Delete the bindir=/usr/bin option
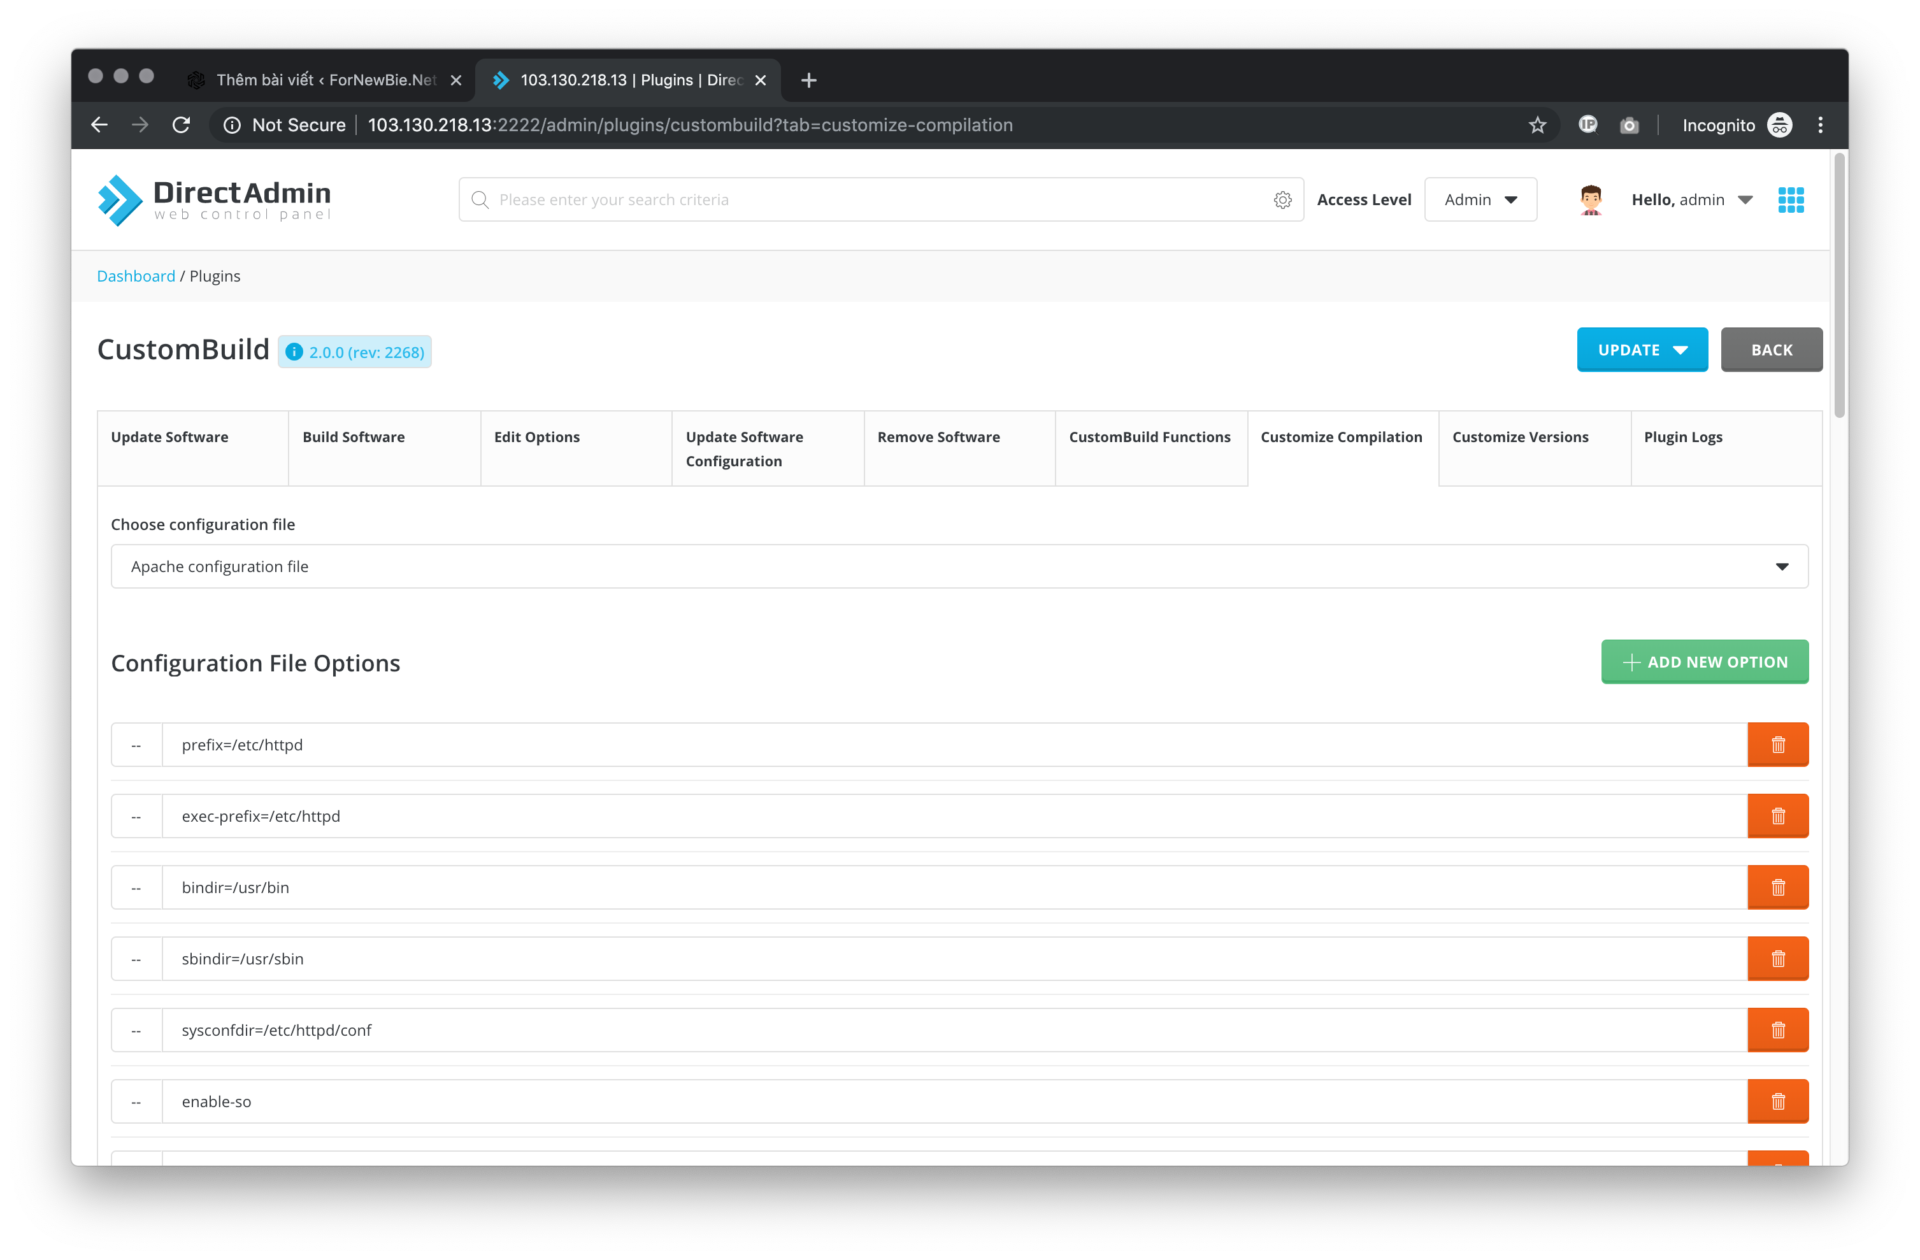 coord(1778,888)
